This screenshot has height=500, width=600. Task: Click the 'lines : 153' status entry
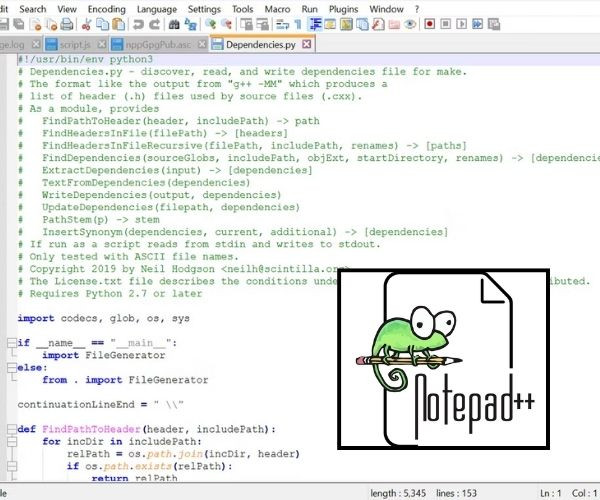click(x=456, y=493)
